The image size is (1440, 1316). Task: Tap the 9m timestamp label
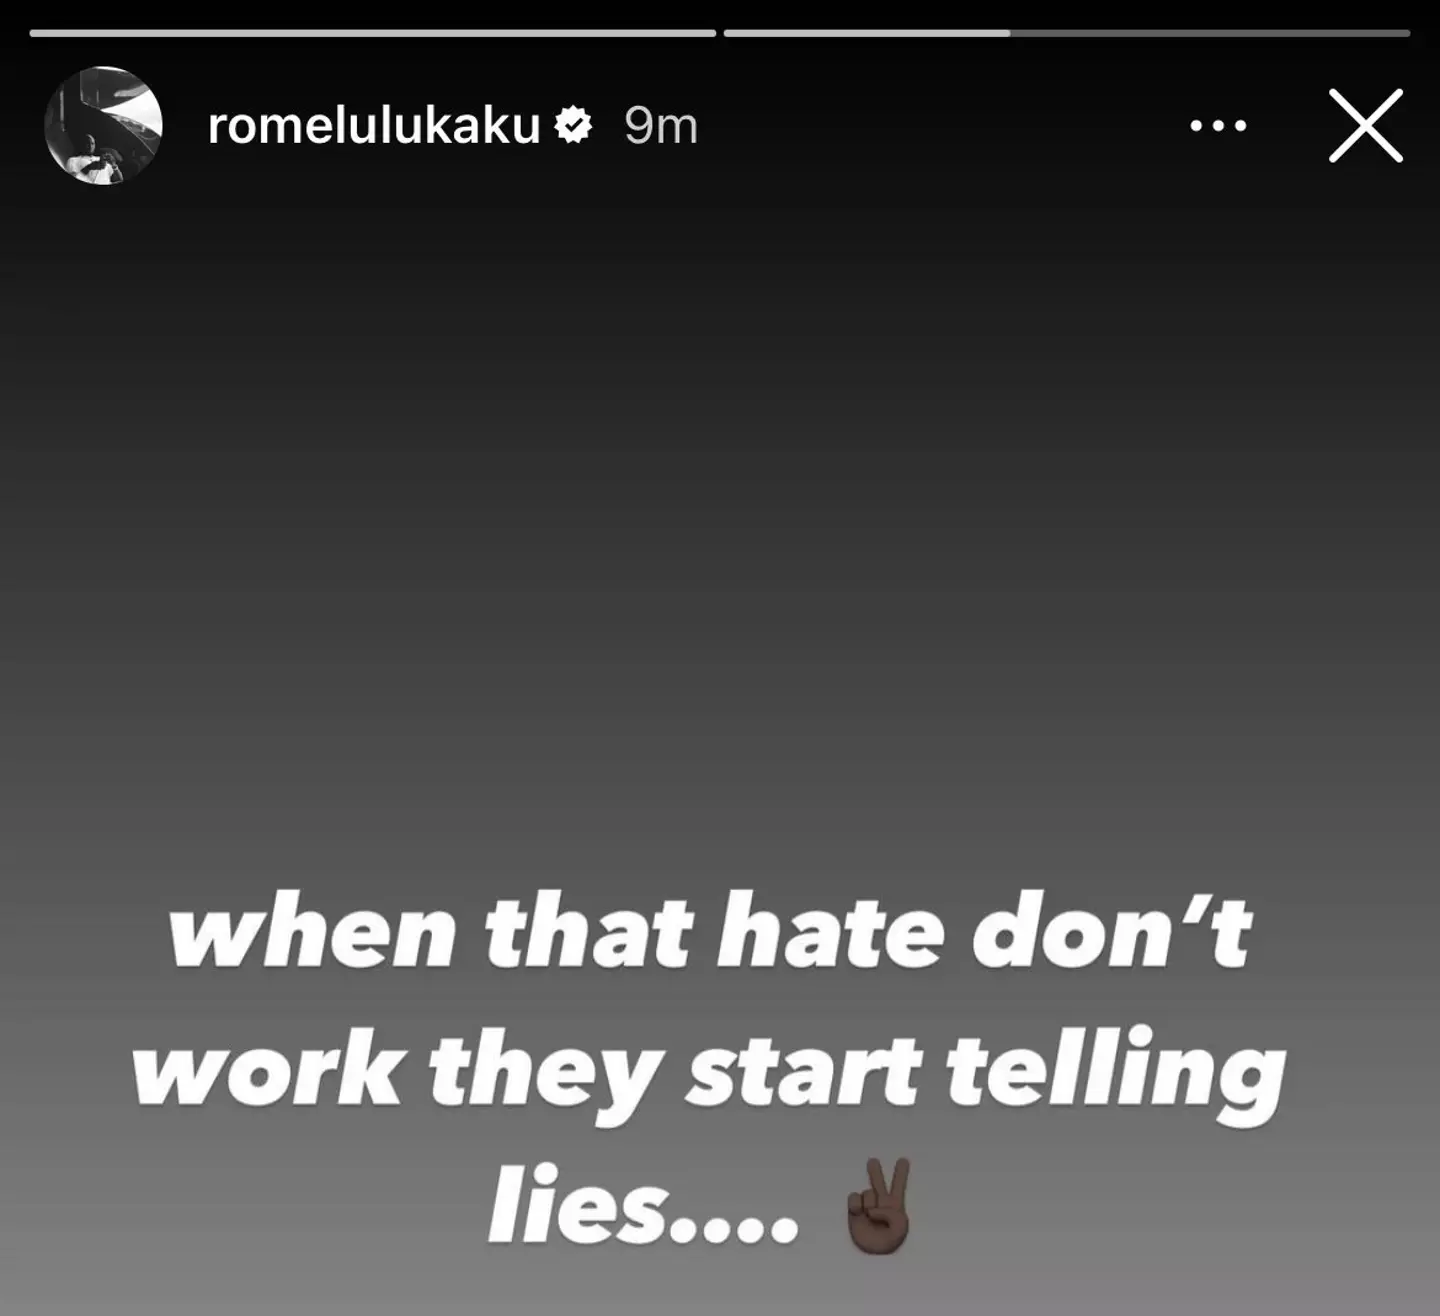tap(661, 126)
